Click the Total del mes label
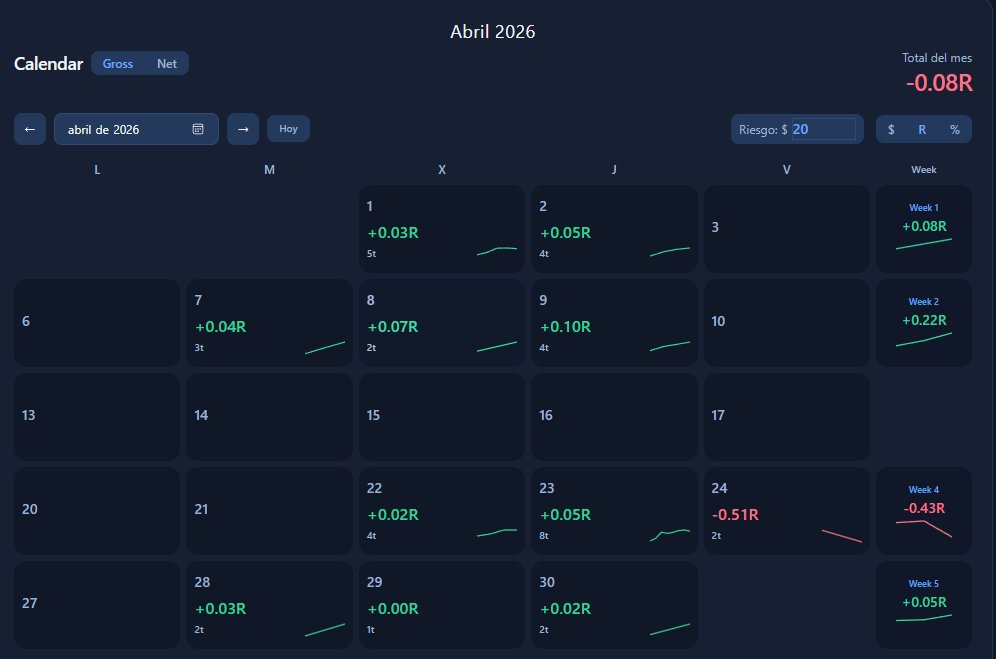The image size is (996, 659). click(937, 58)
